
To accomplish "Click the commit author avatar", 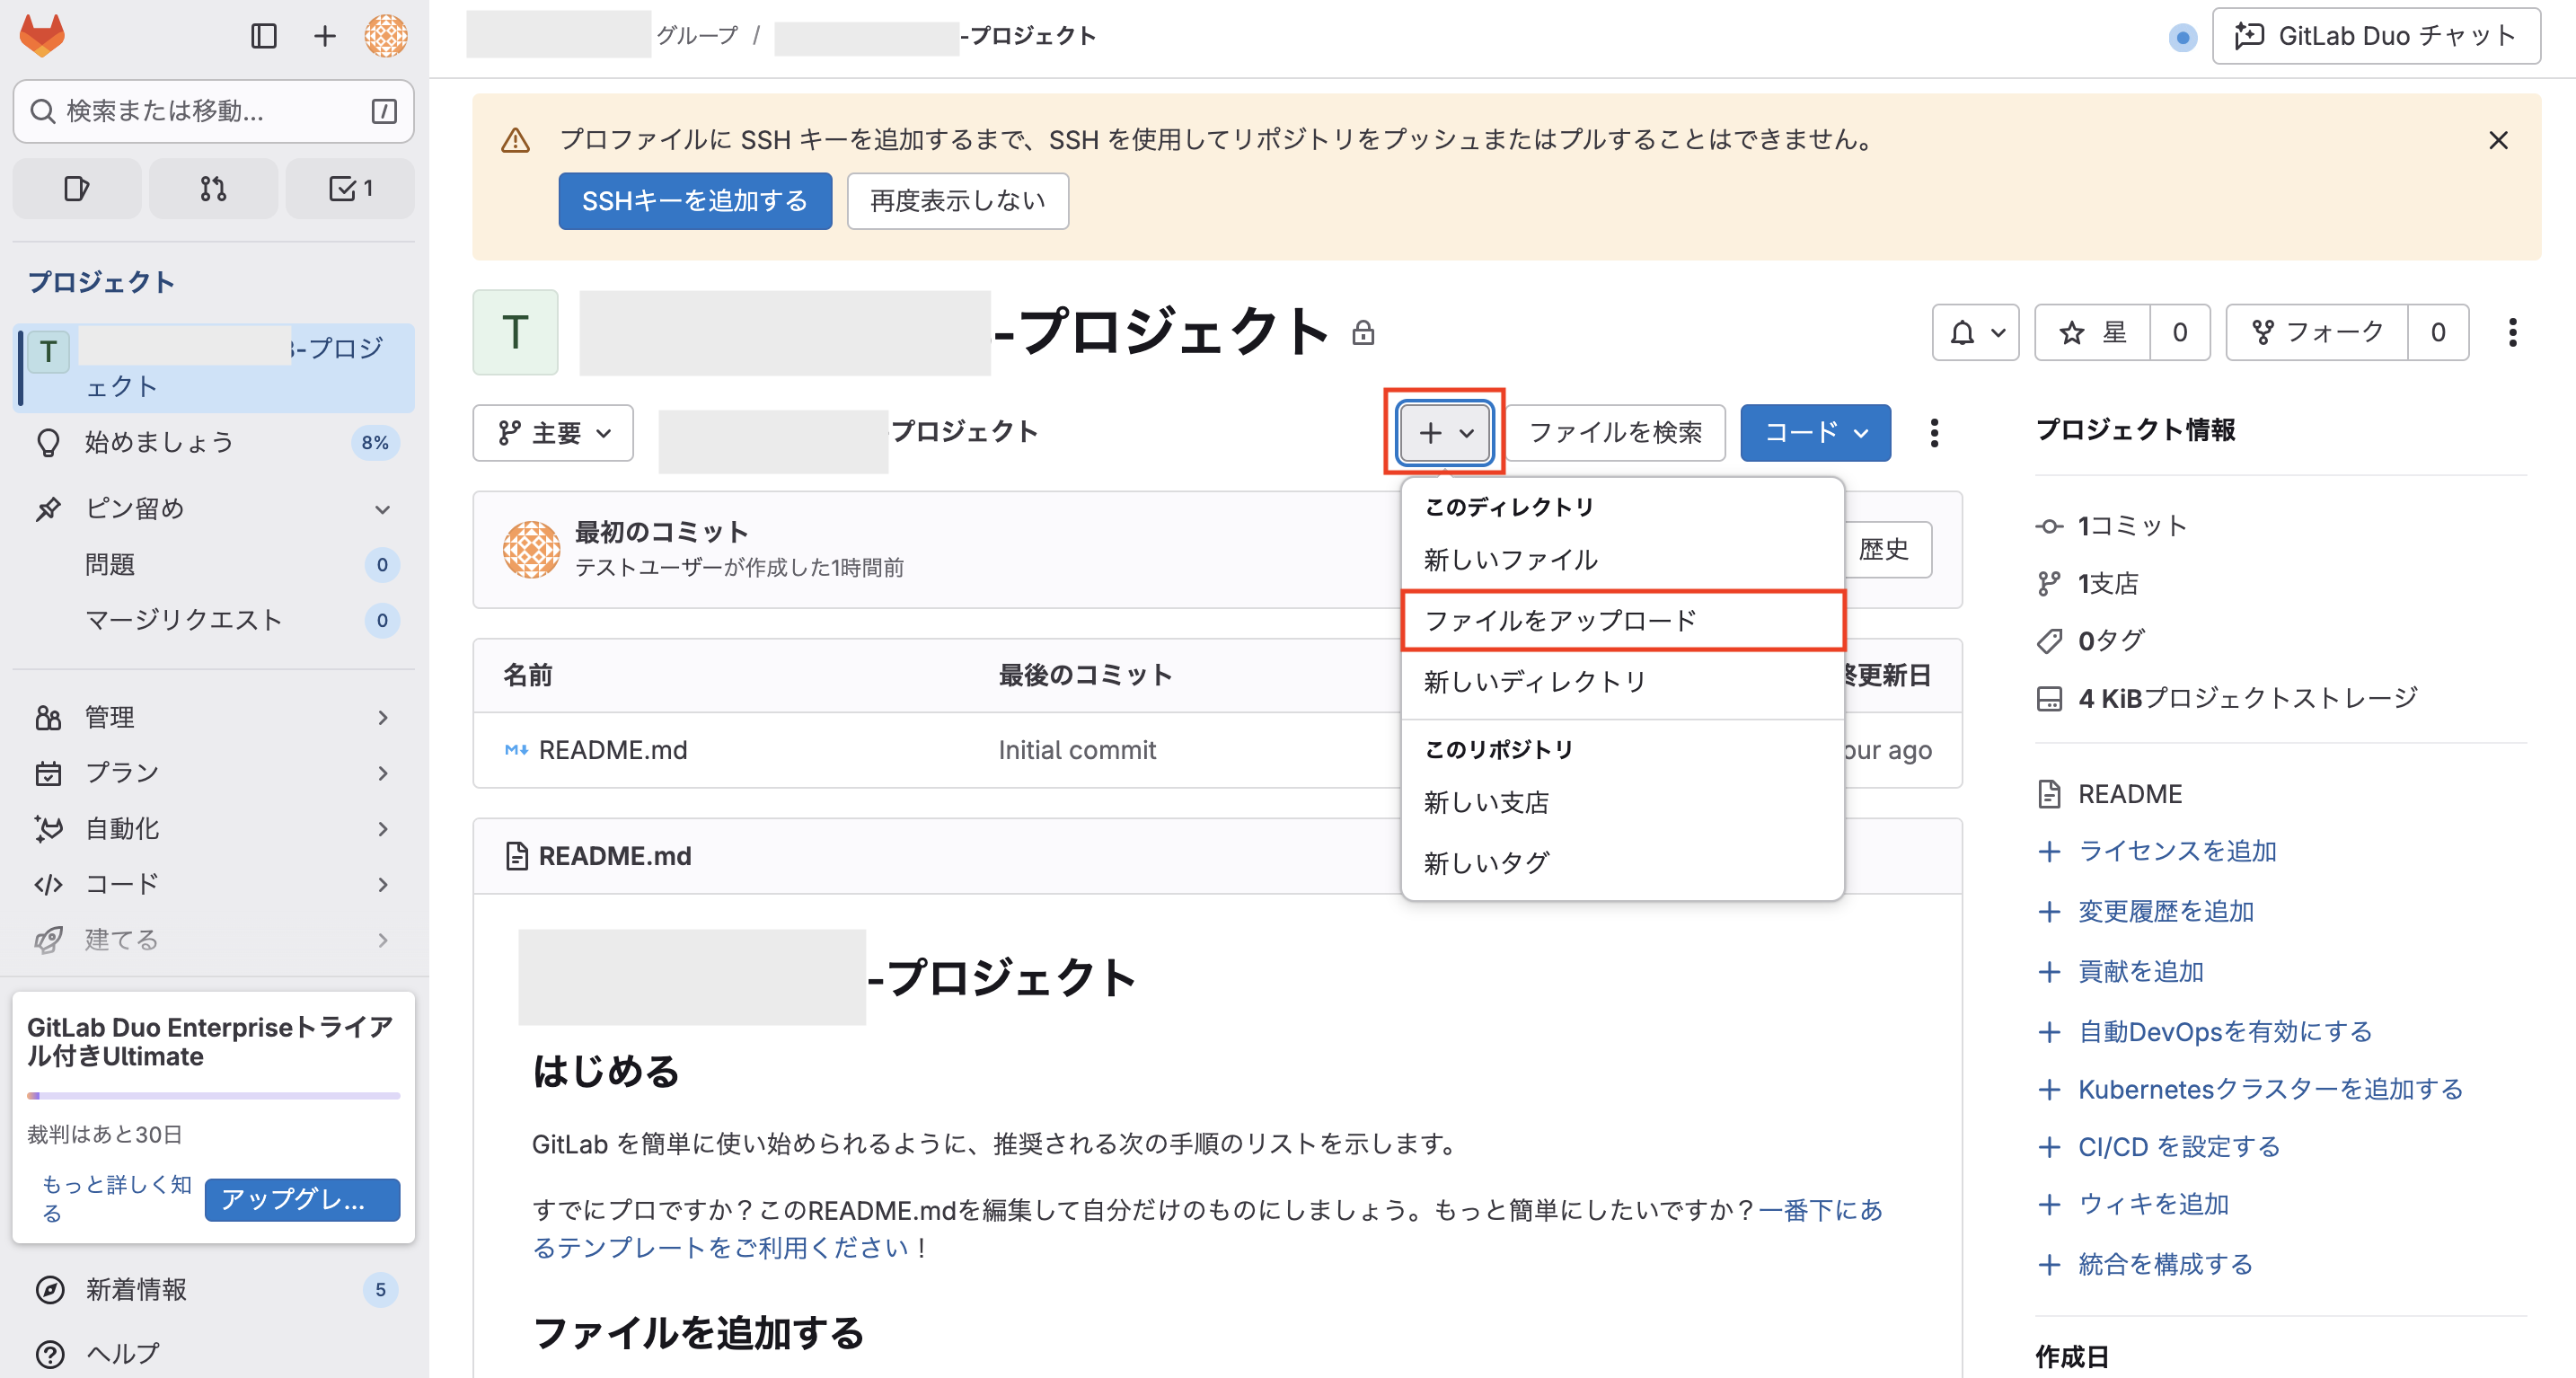I will coord(531,549).
